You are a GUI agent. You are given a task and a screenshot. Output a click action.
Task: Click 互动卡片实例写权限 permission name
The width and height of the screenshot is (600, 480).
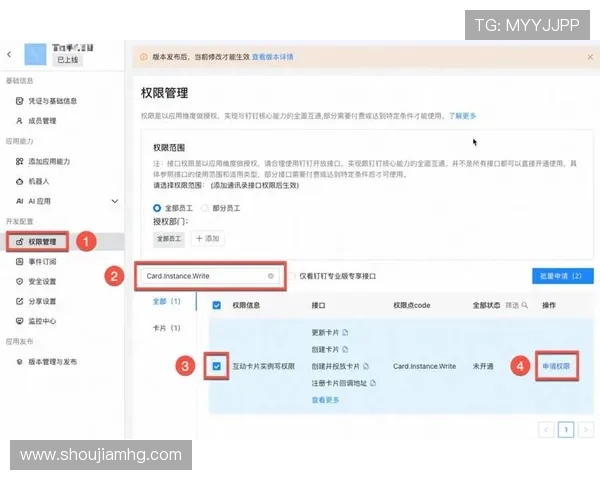264,366
